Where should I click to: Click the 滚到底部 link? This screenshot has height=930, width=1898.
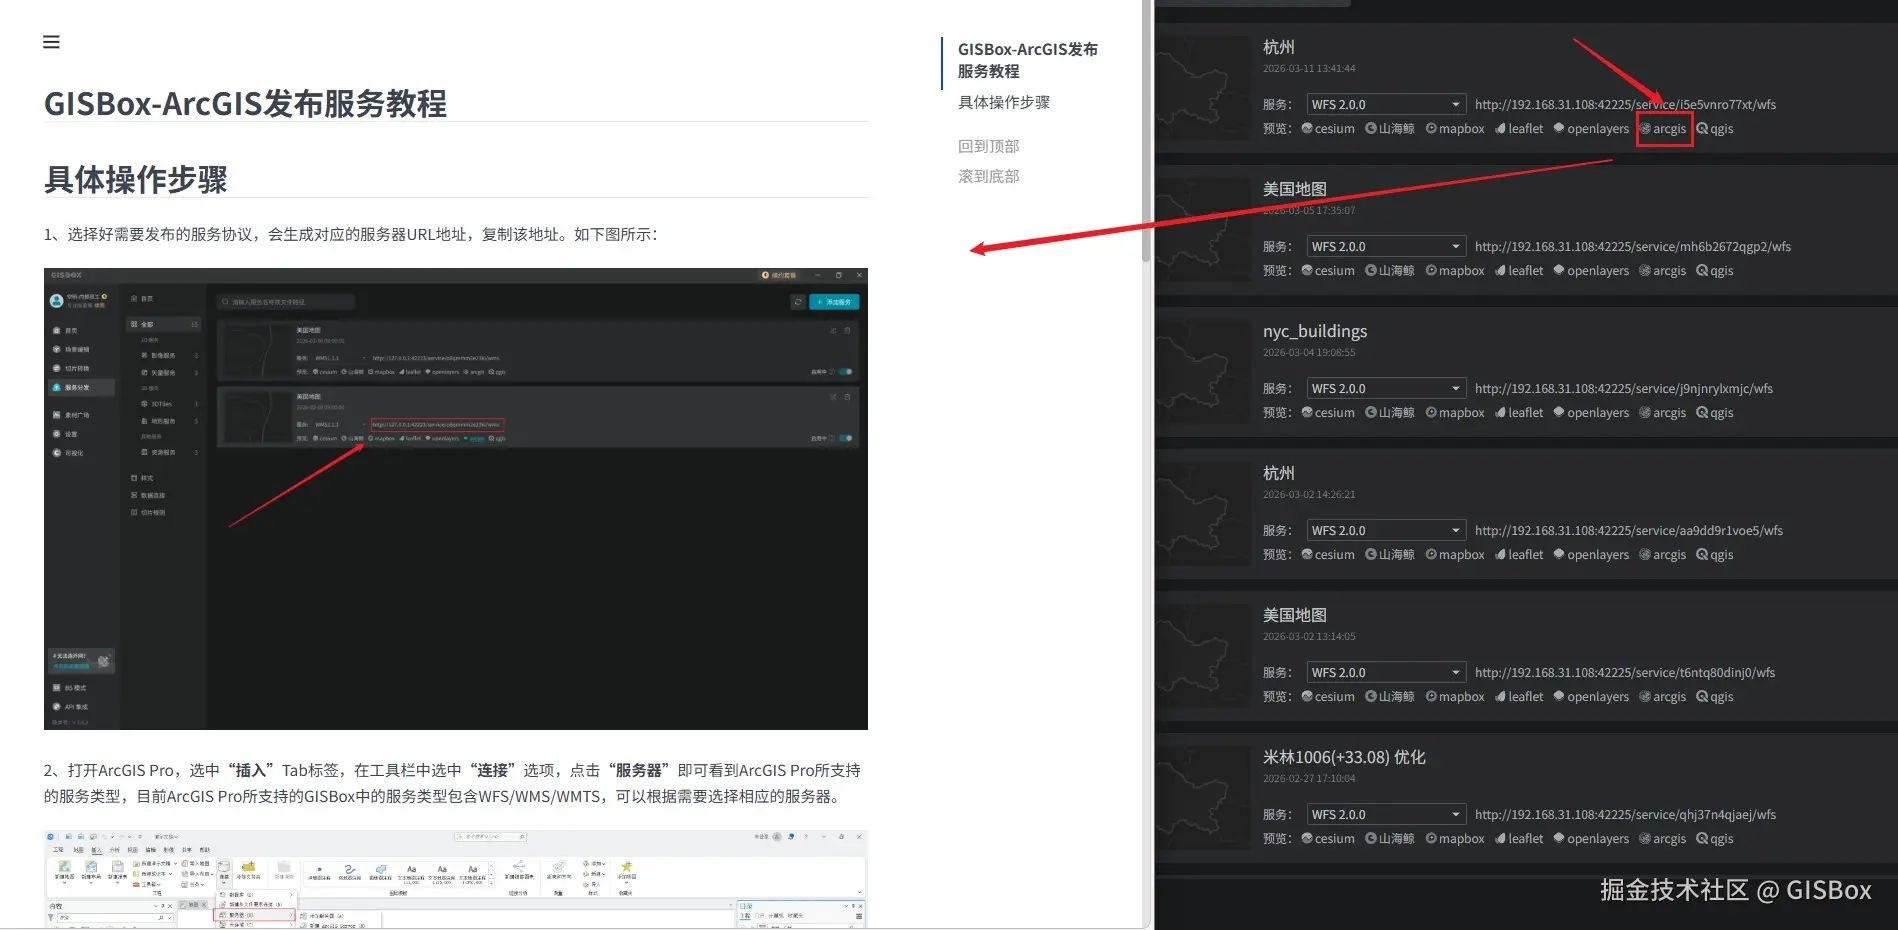[988, 175]
